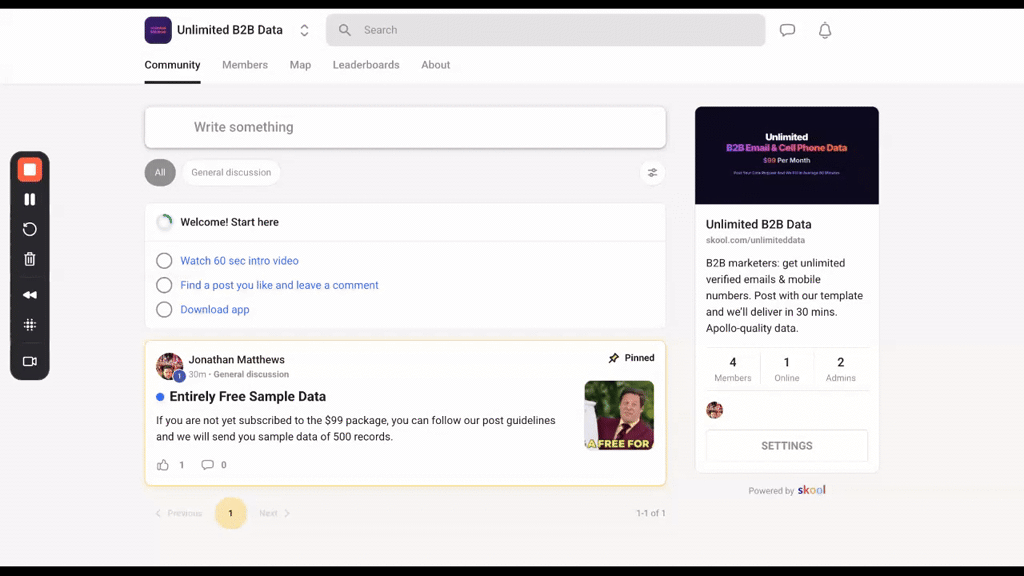View the 2 Admins count

(x=840, y=369)
